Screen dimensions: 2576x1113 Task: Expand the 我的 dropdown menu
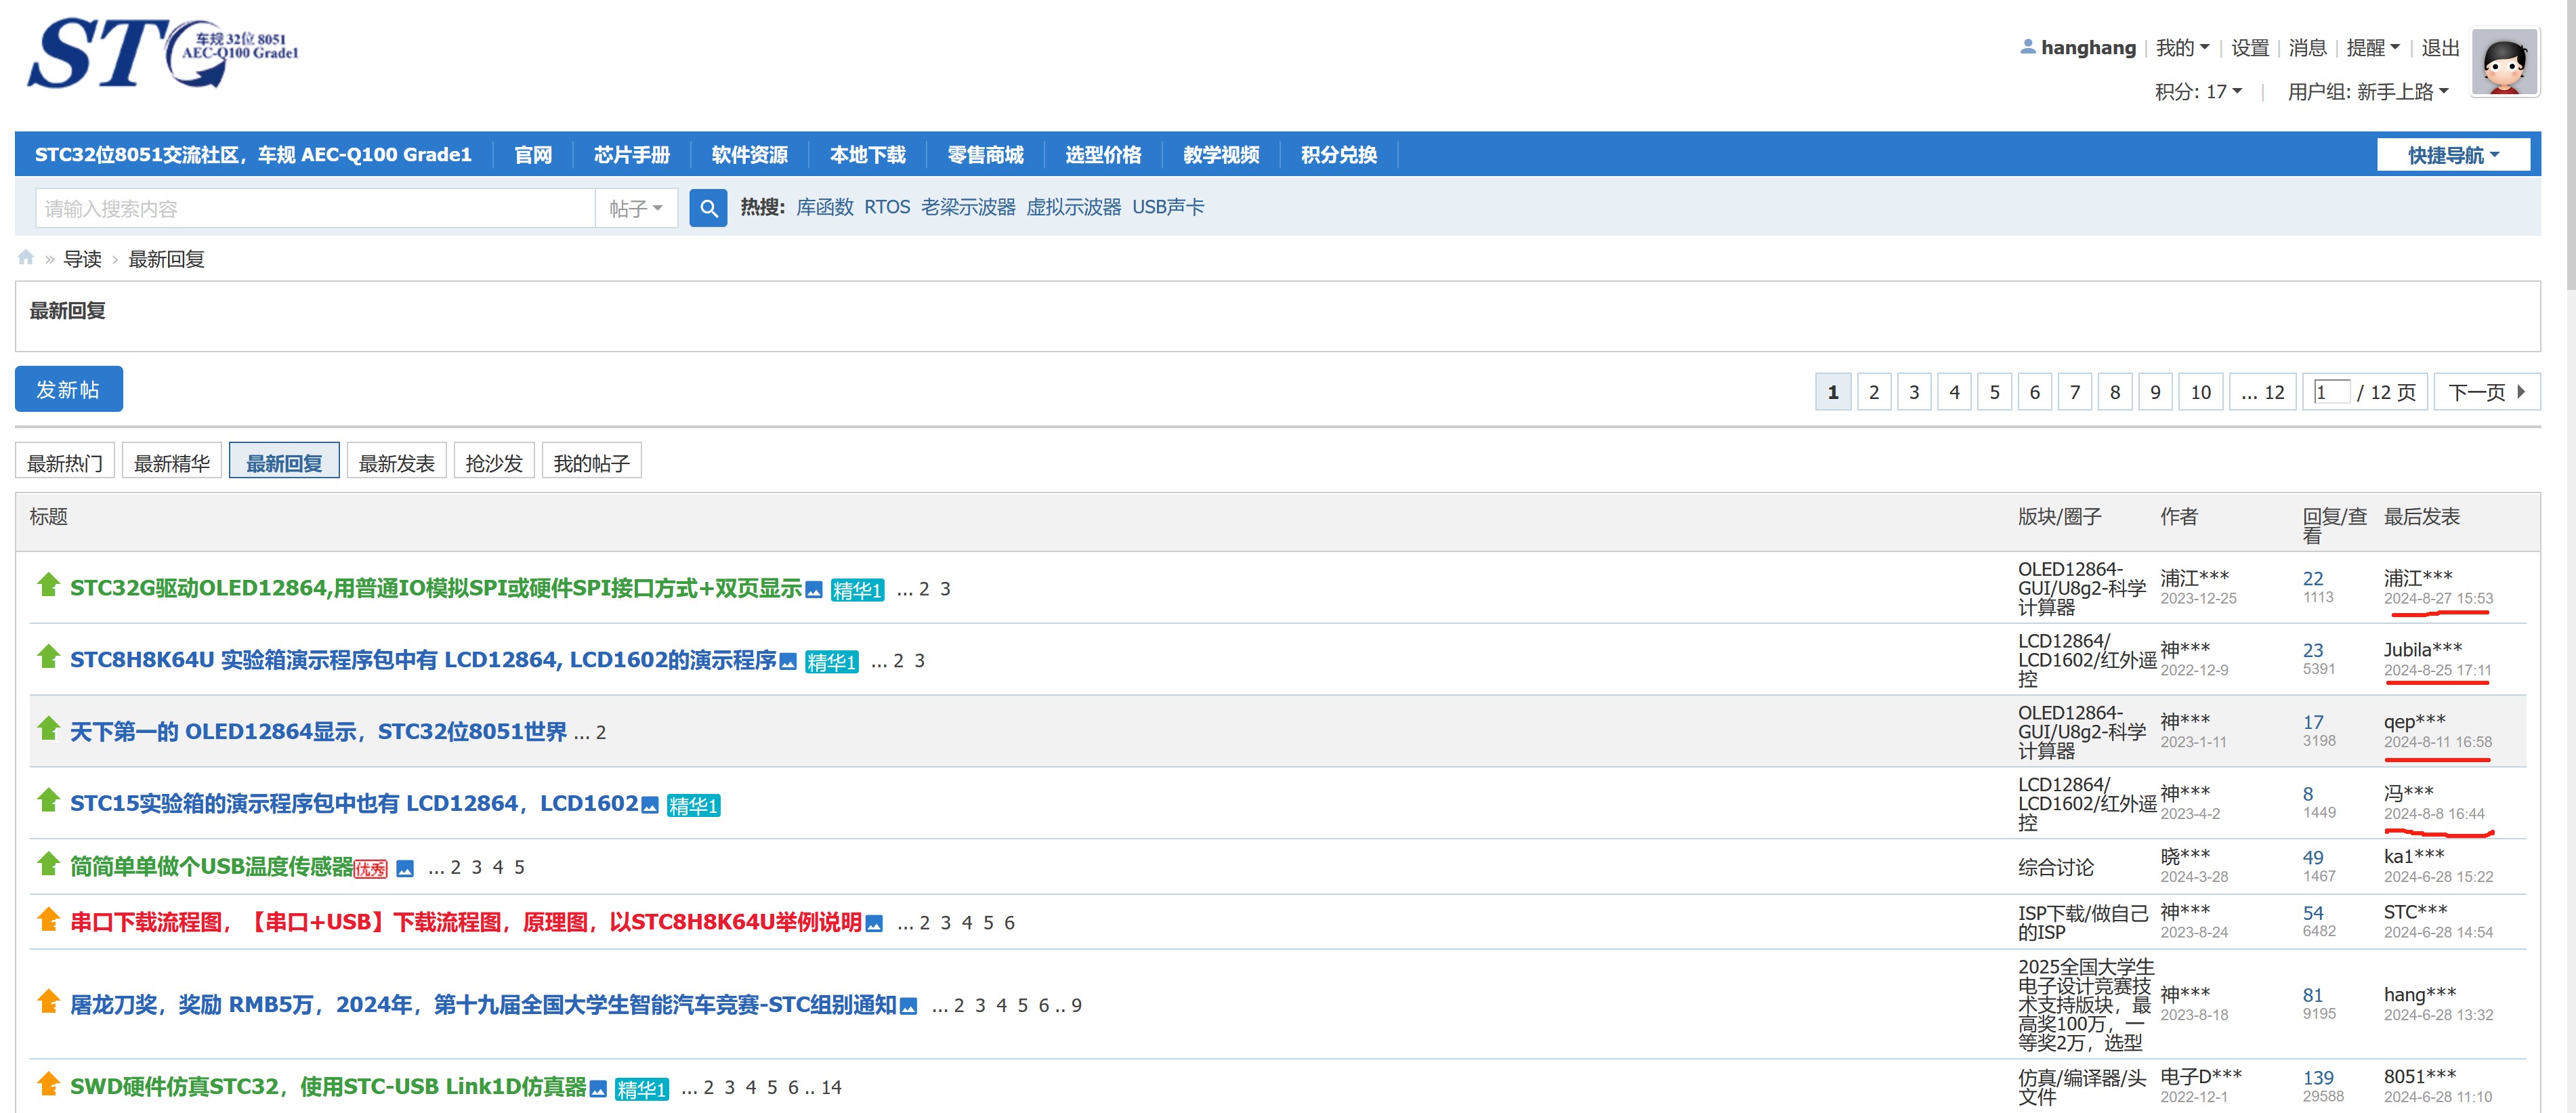tap(2182, 48)
